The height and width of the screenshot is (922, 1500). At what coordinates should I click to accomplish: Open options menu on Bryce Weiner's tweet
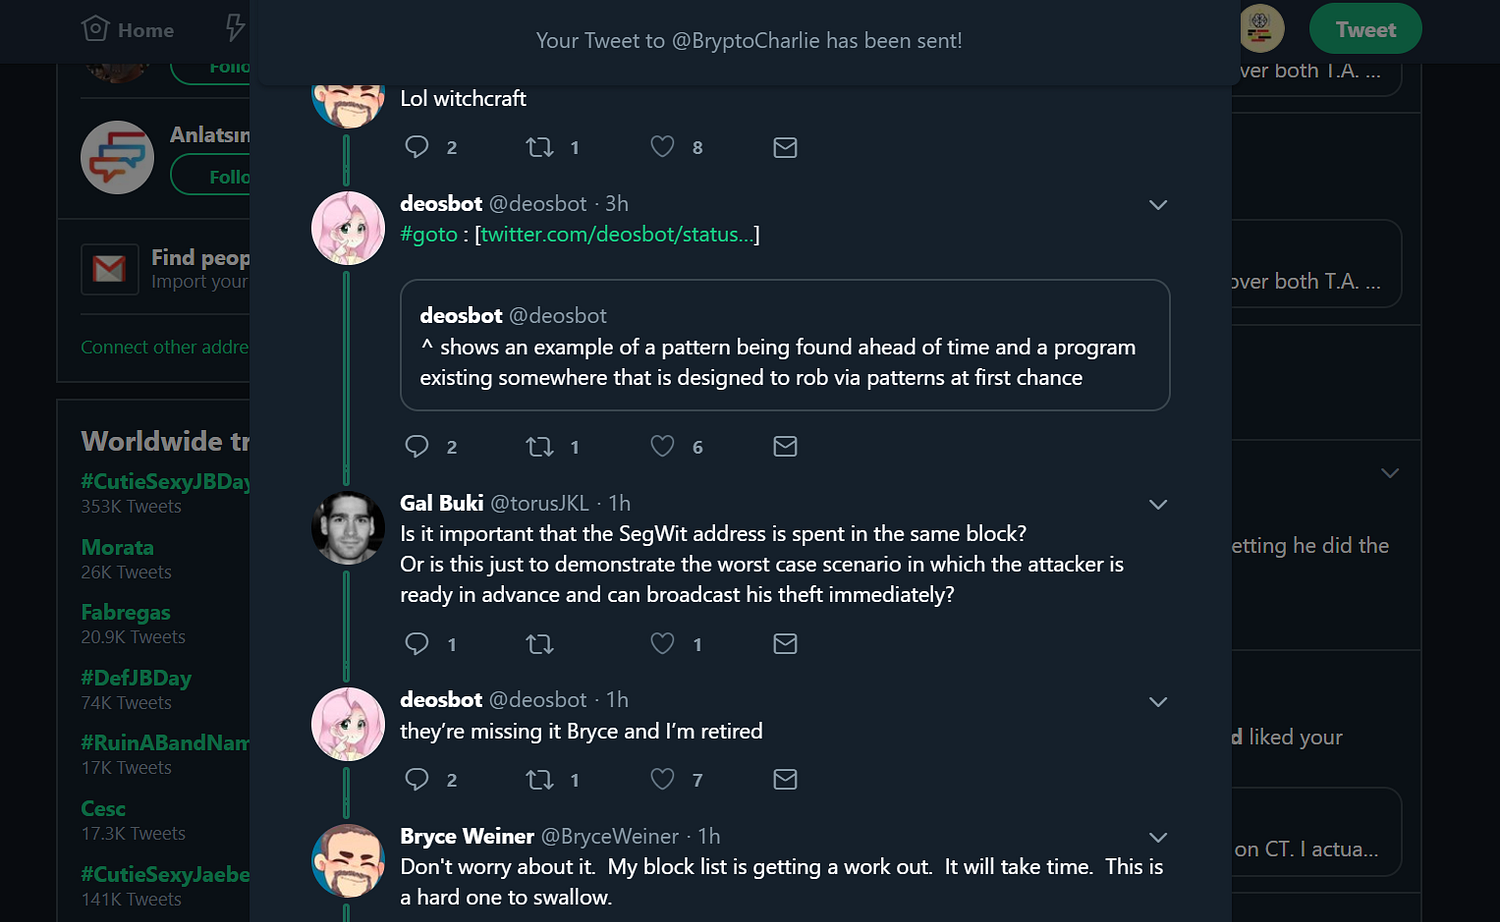pyautogui.click(x=1158, y=838)
